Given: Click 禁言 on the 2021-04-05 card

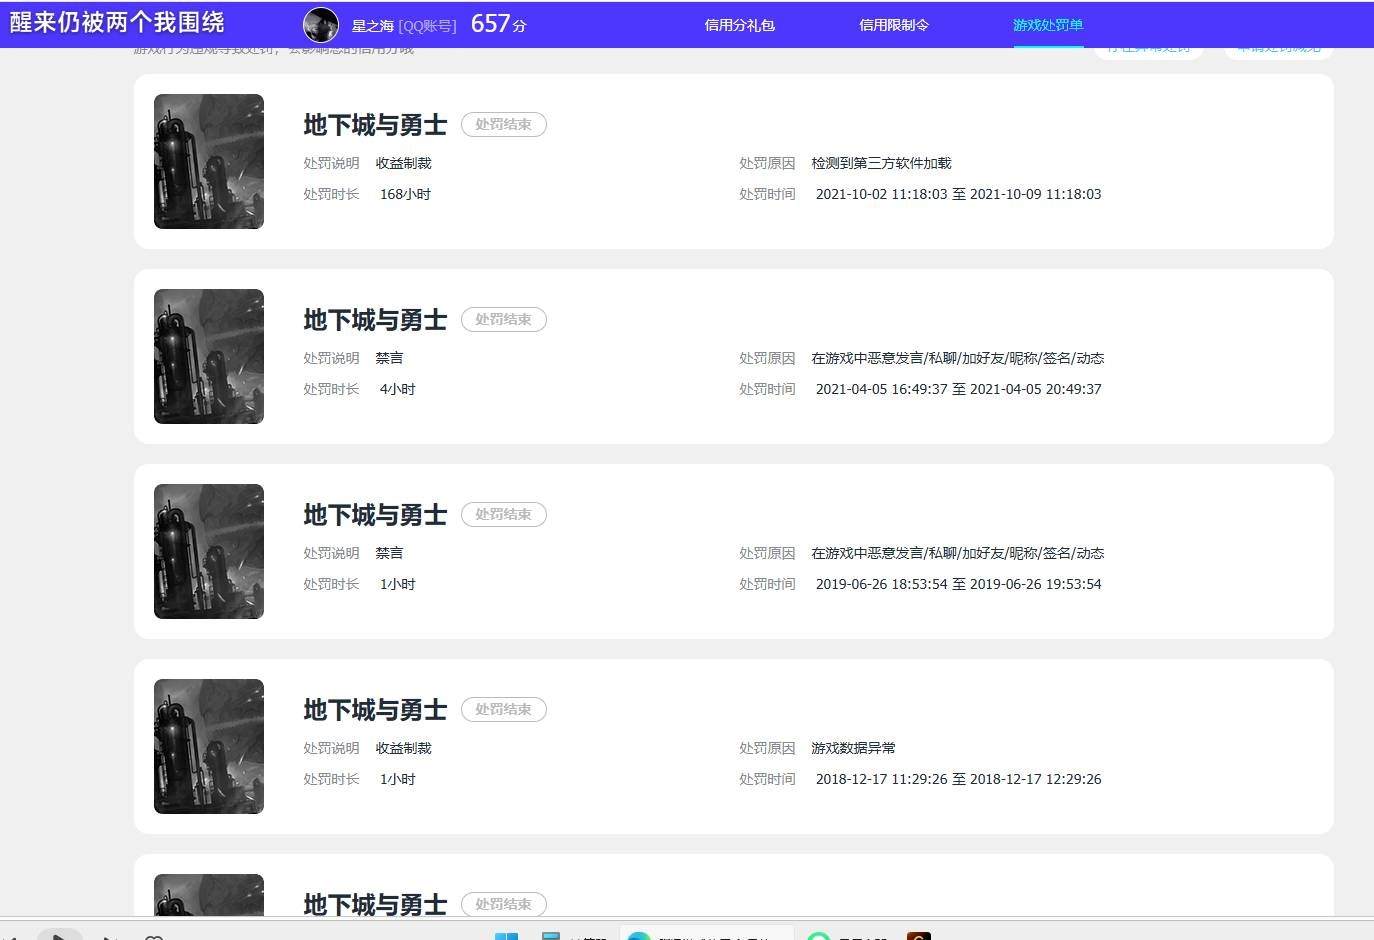Looking at the screenshot, I should point(389,358).
